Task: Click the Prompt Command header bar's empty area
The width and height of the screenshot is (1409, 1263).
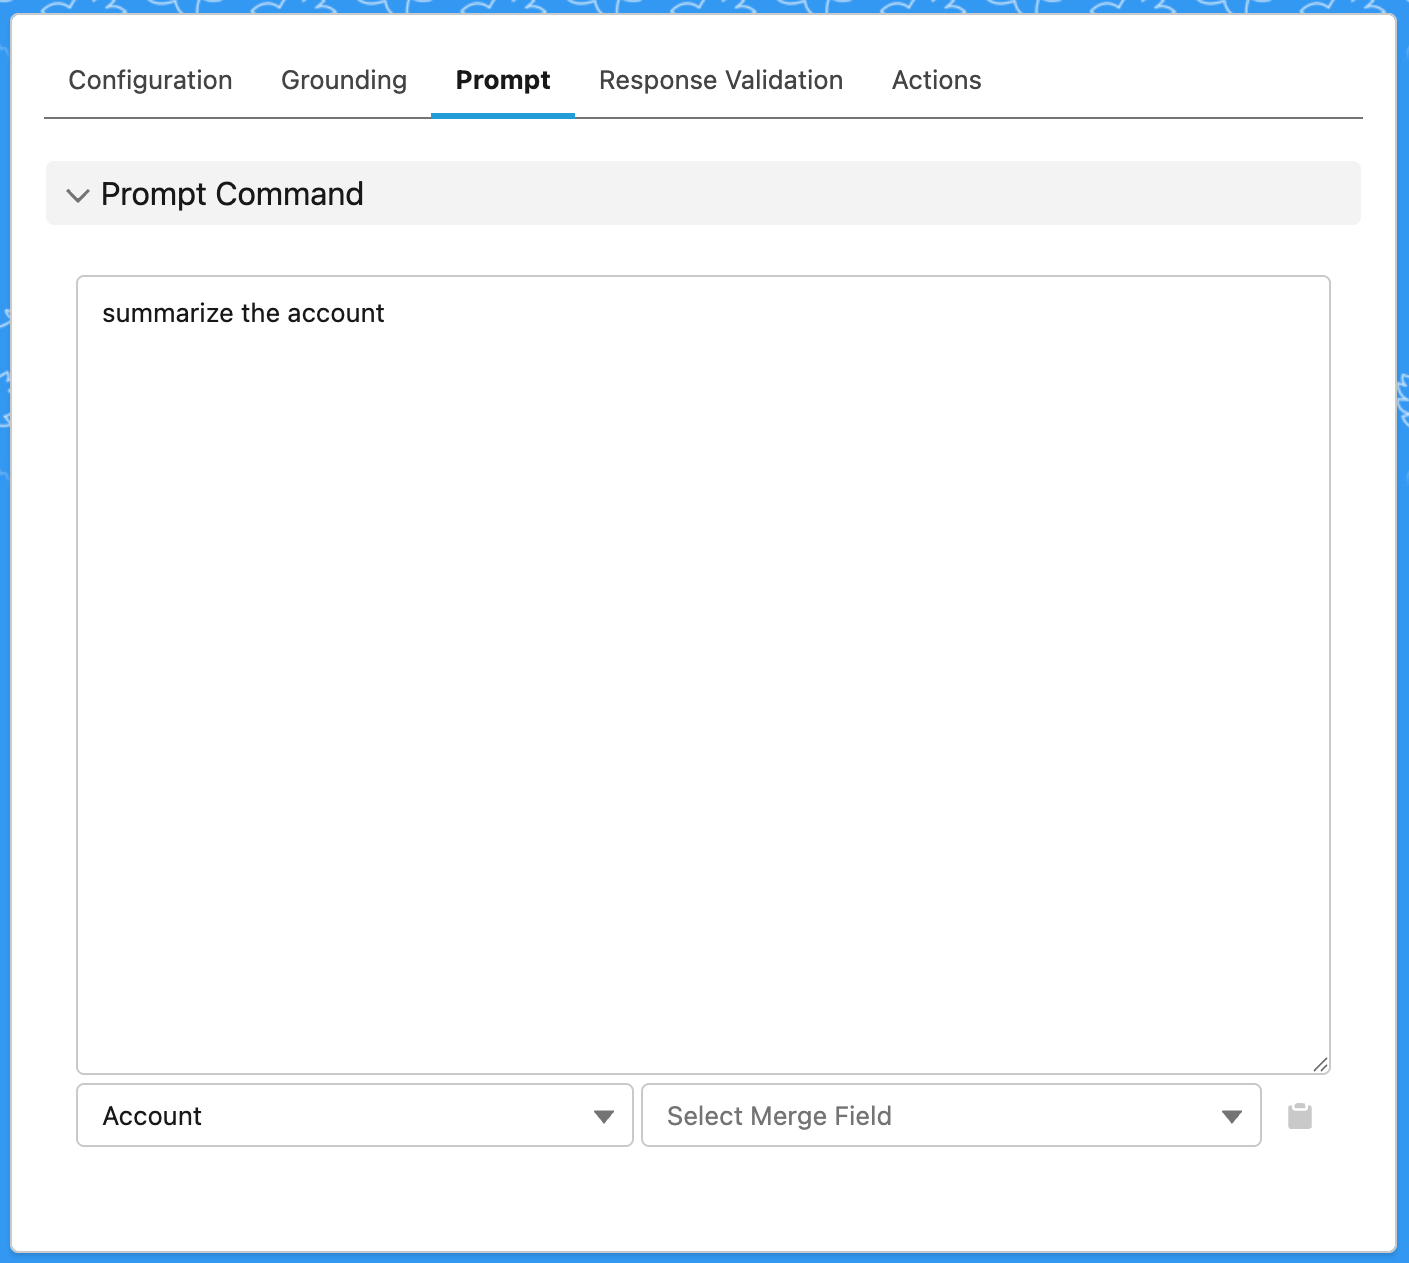Action: [850, 194]
